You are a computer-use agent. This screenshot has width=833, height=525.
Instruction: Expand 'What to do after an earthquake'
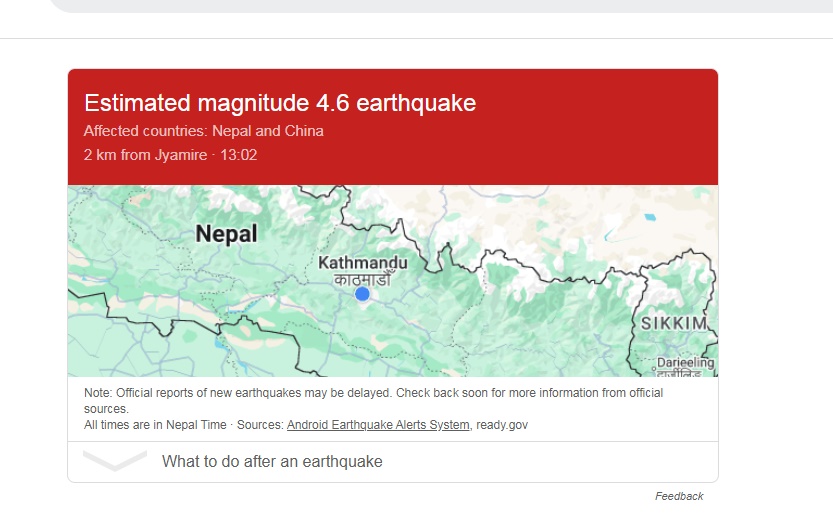point(272,462)
